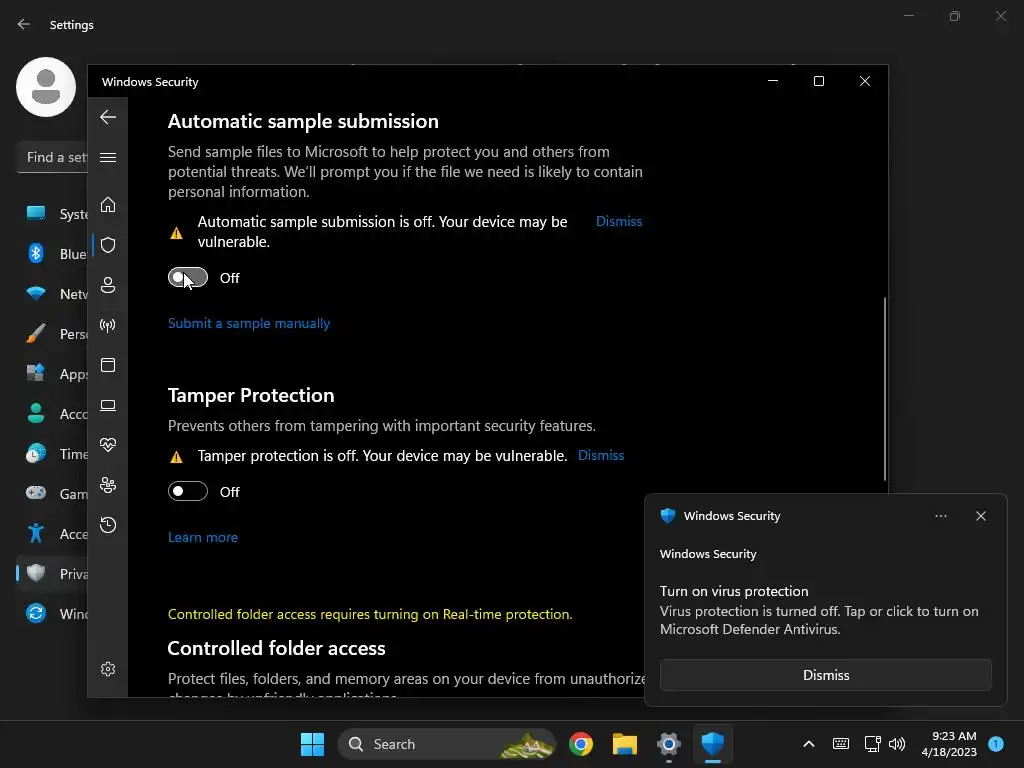Launch Google Chrome from taskbar
Screen dimensions: 1024x768
click(x=581, y=744)
